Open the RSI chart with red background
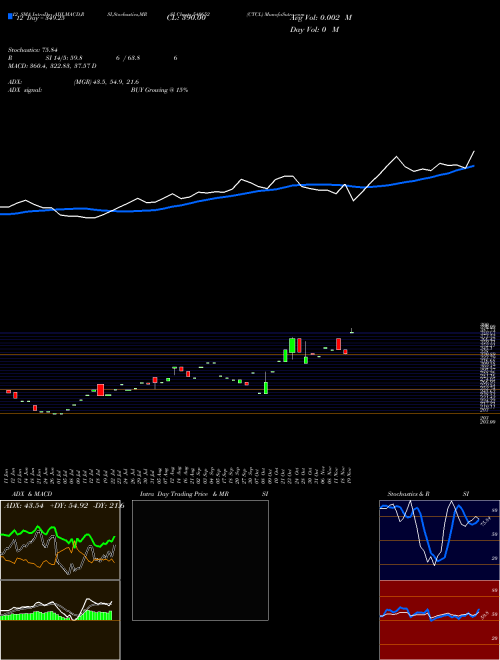The image size is (500, 660). click(439, 620)
